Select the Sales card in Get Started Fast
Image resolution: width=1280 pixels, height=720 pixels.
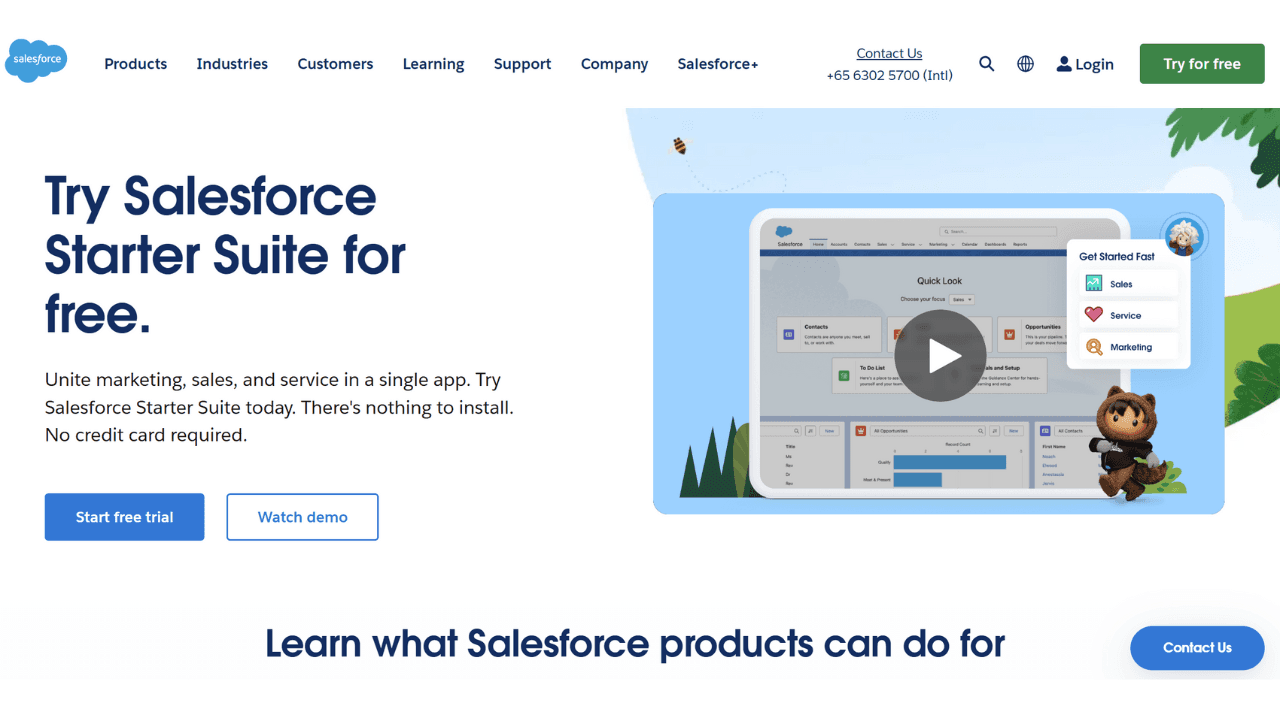(x=1128, y=284)
